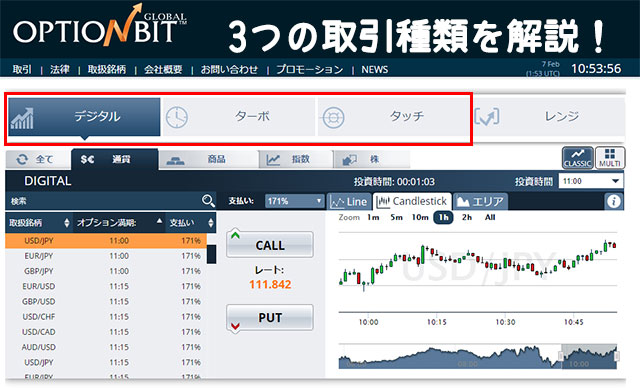This screenshot has width=640, height=388.
Task: Select the USD/JPY 11:15 row
Action: [106, 362]
